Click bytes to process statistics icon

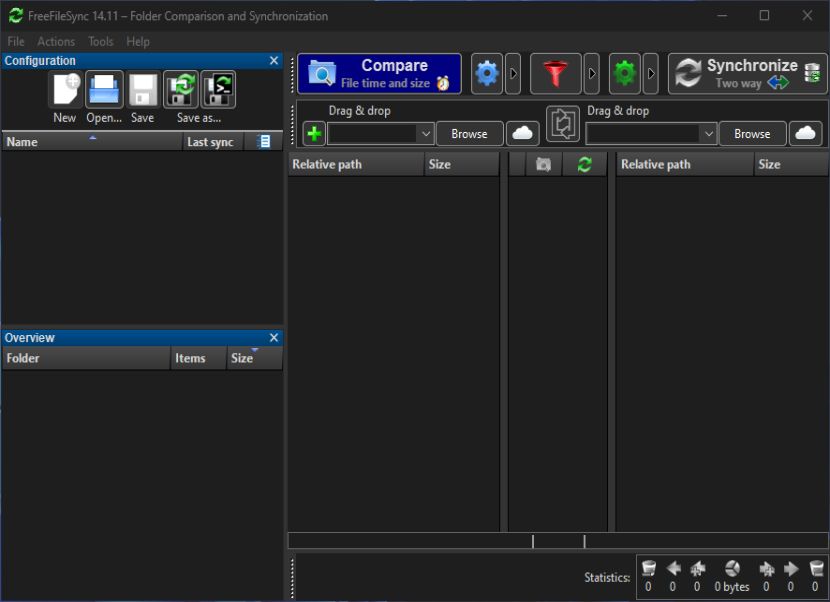tap(732, 569)
